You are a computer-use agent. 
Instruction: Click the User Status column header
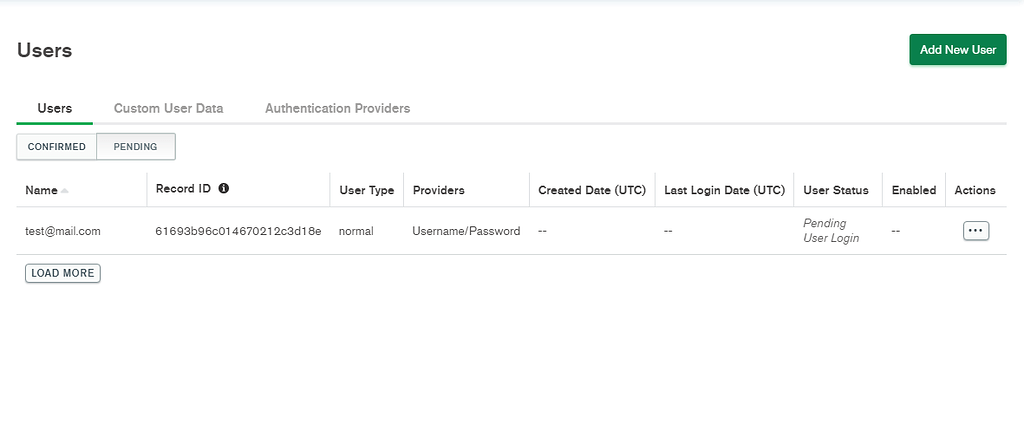coord(836,190)
